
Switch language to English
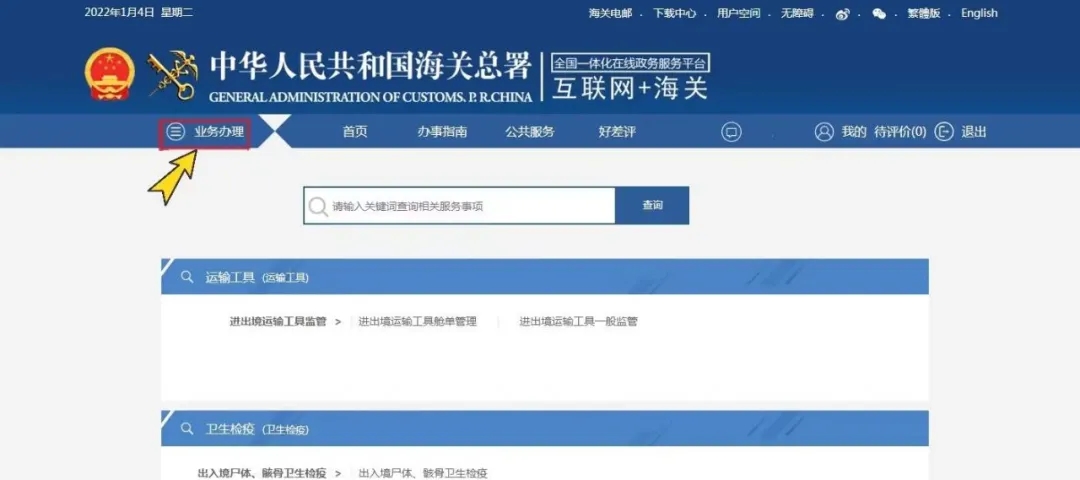tap(979, 14)
